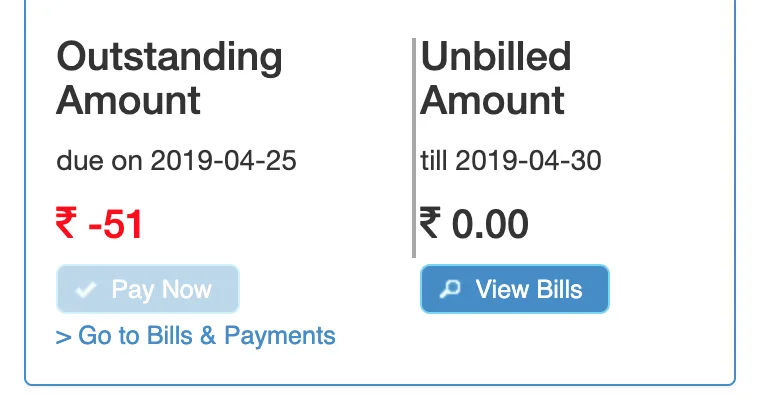Viewport: 762px width, 414px height.
Task: Click the black rupee symbol before 0.00
Action: 431,223
